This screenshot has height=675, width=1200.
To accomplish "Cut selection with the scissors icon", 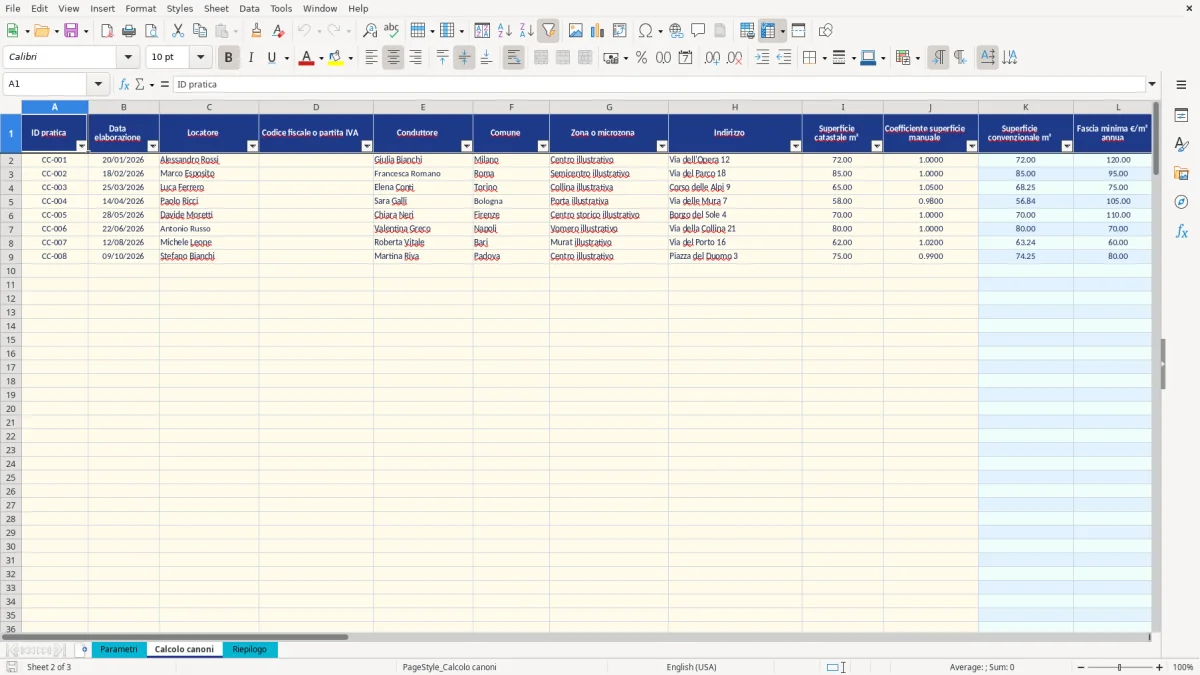I will coord(178,31).
